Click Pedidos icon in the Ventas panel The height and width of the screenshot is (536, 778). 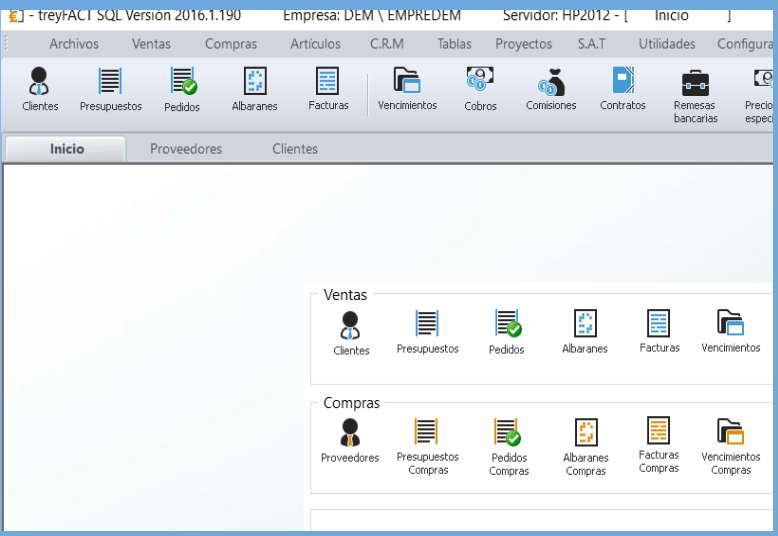pos(506,333)
